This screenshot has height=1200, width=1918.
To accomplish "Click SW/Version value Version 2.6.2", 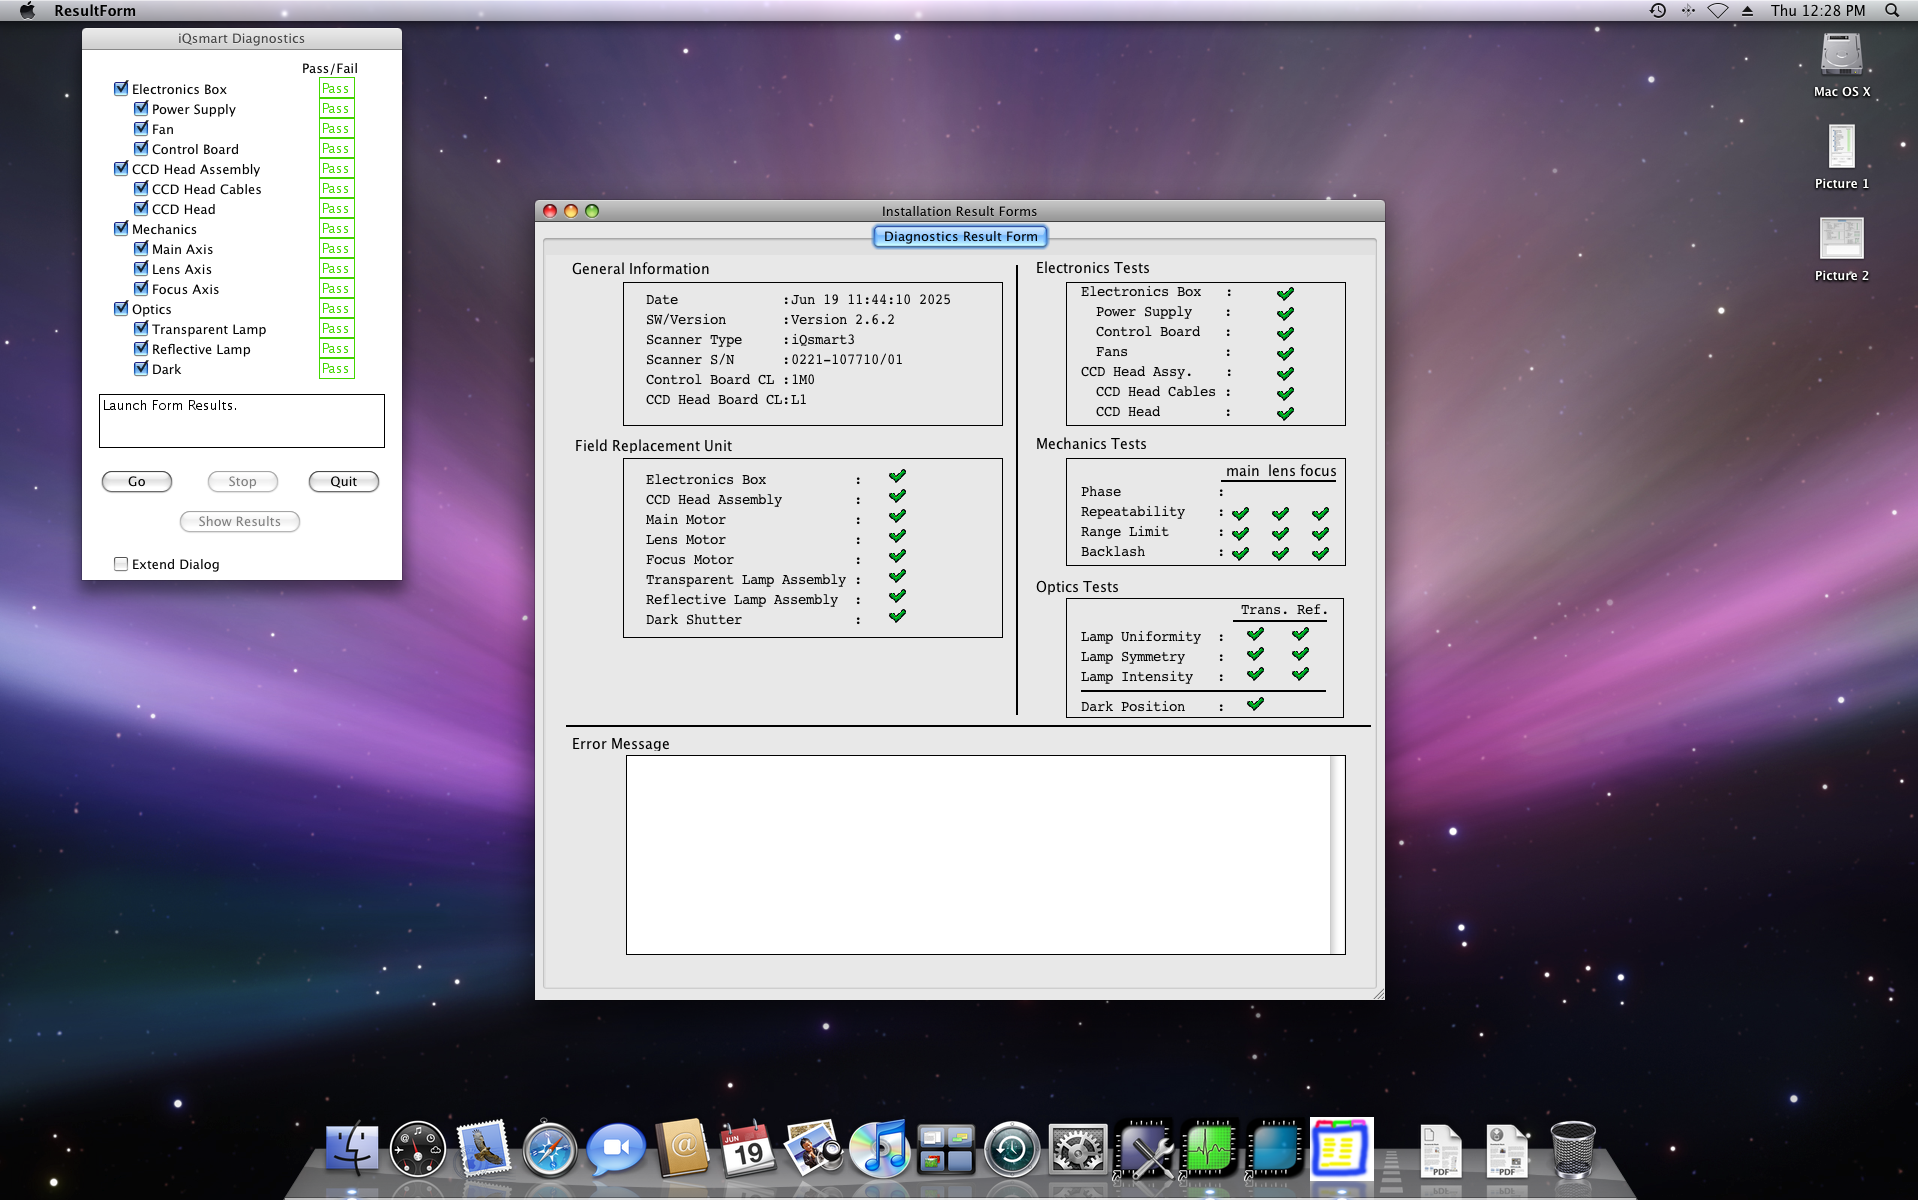I will click(843, 319).
